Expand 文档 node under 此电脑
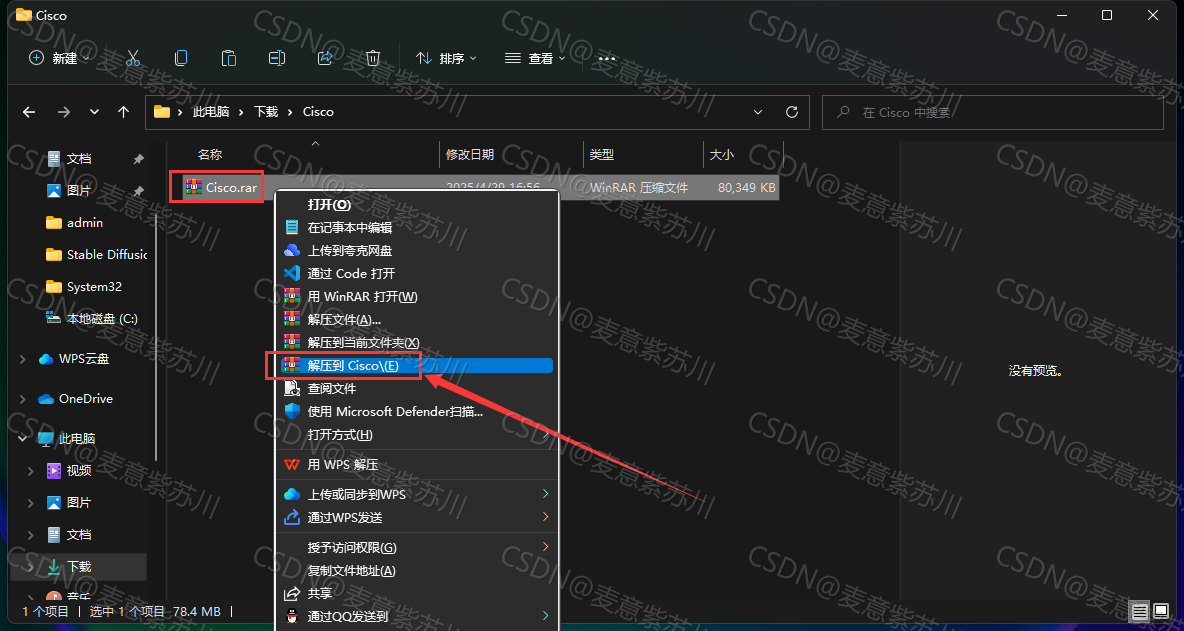The width and height of the screenshot is (1184, 631). 31,534
